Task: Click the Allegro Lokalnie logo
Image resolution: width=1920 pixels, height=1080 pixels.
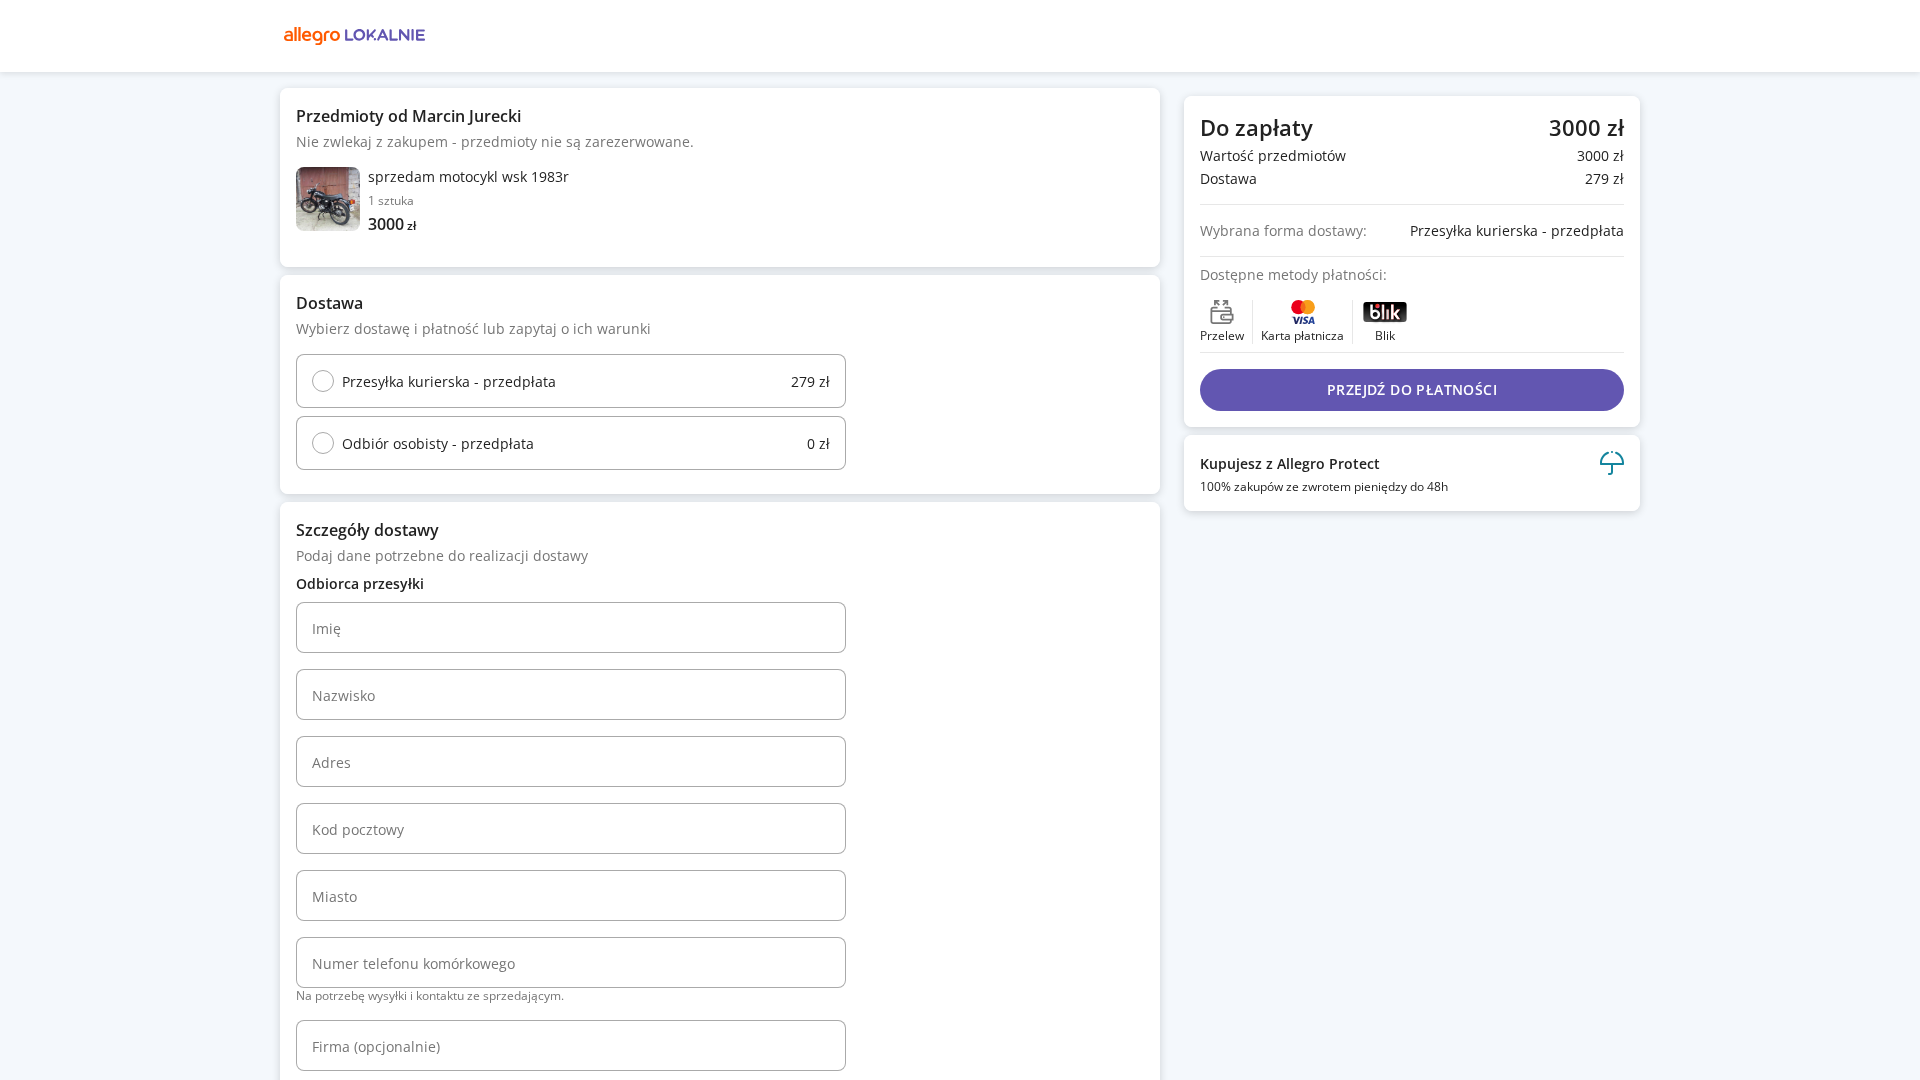Action: tap(354, 36)
